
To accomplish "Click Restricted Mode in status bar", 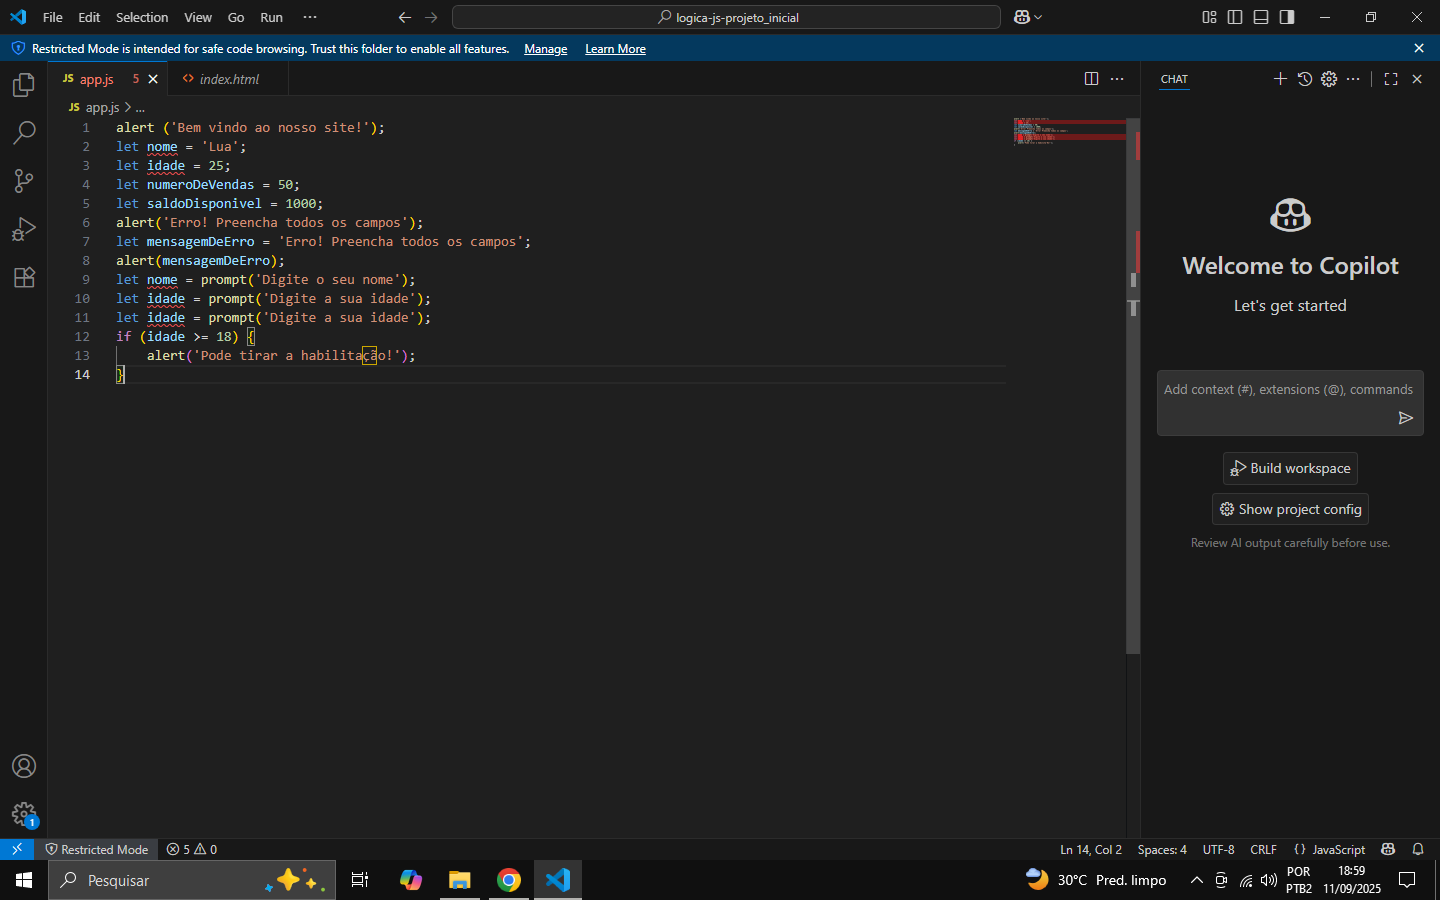I will 97,849.
